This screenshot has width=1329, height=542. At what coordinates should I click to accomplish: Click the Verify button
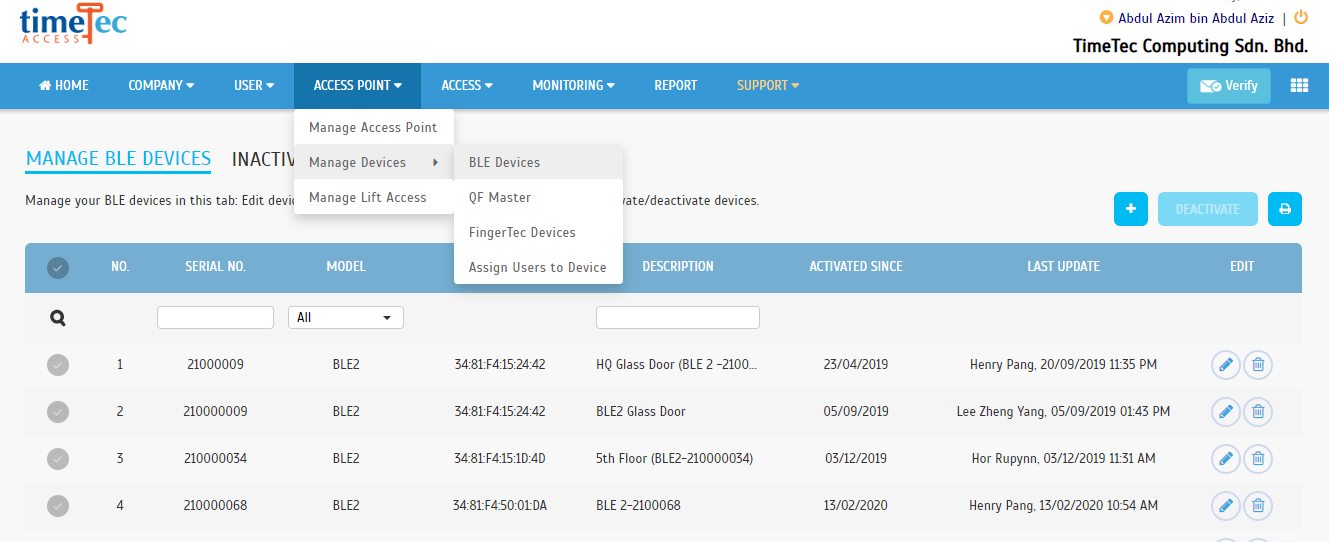[1229, 86]
